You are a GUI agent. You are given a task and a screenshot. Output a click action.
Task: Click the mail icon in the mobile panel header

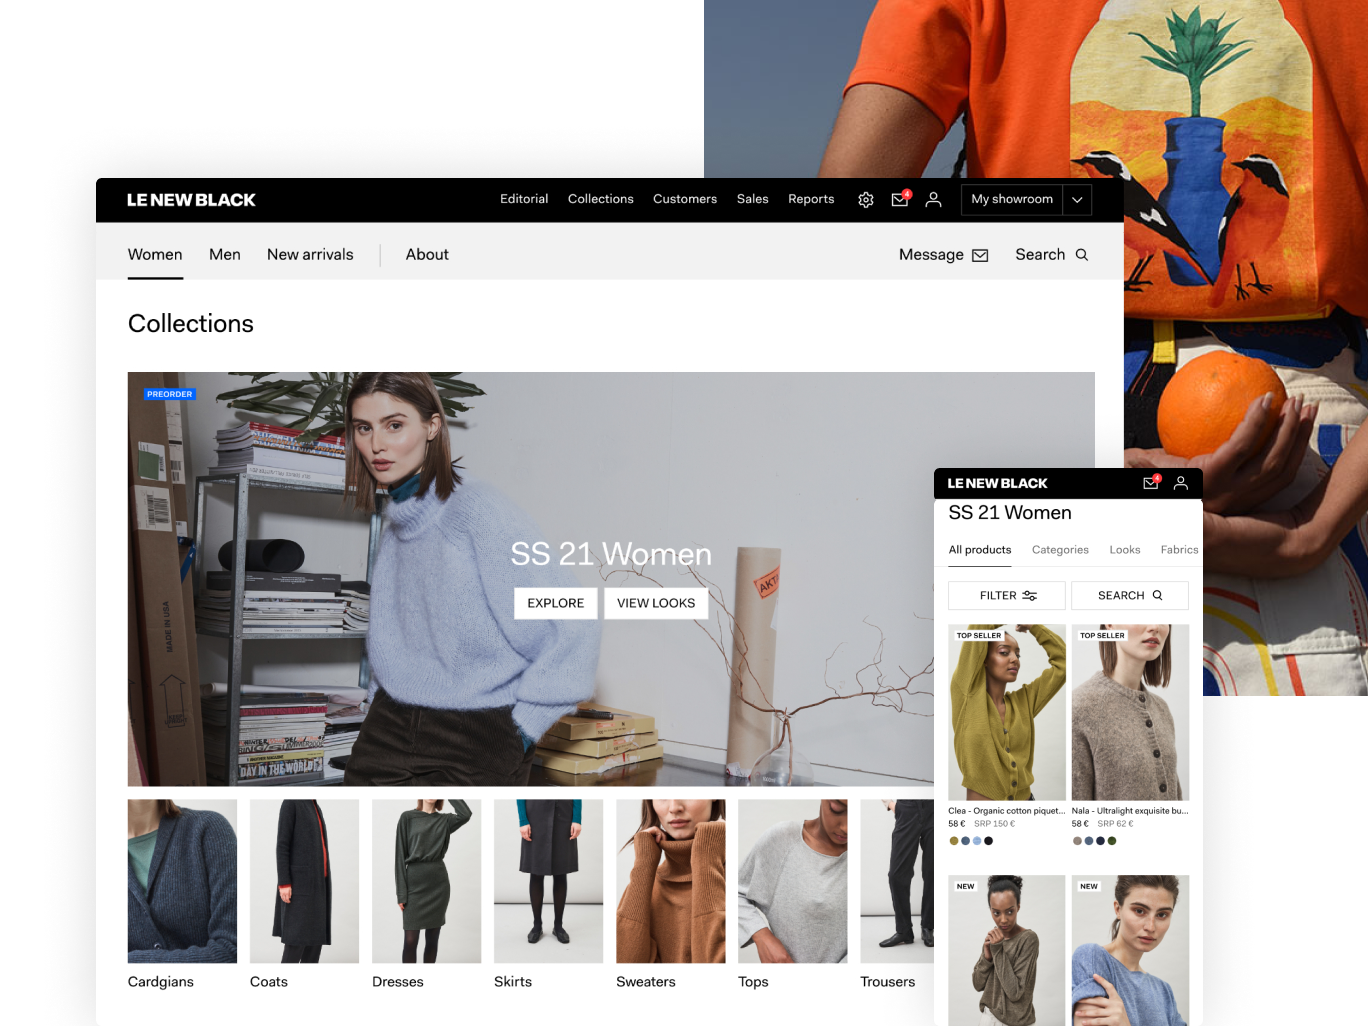[x=1150, y=483]
